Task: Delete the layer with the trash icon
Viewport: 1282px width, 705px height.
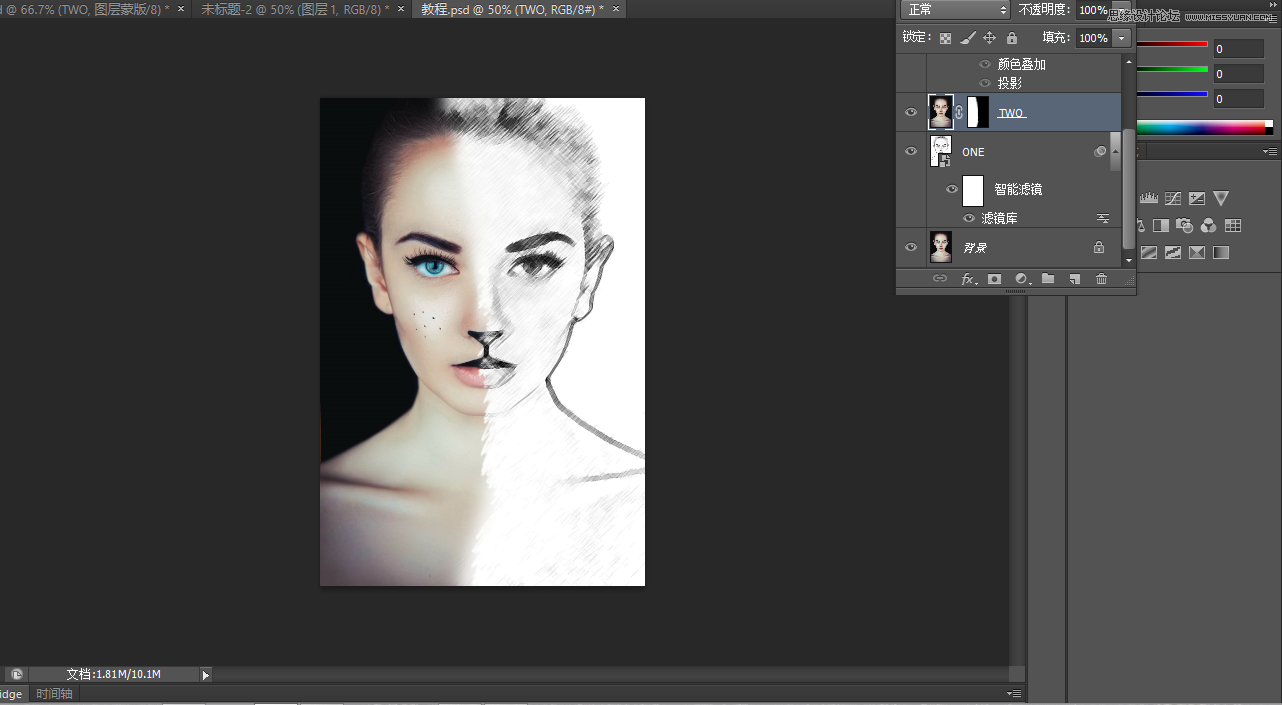Action: click(1101, 279)
